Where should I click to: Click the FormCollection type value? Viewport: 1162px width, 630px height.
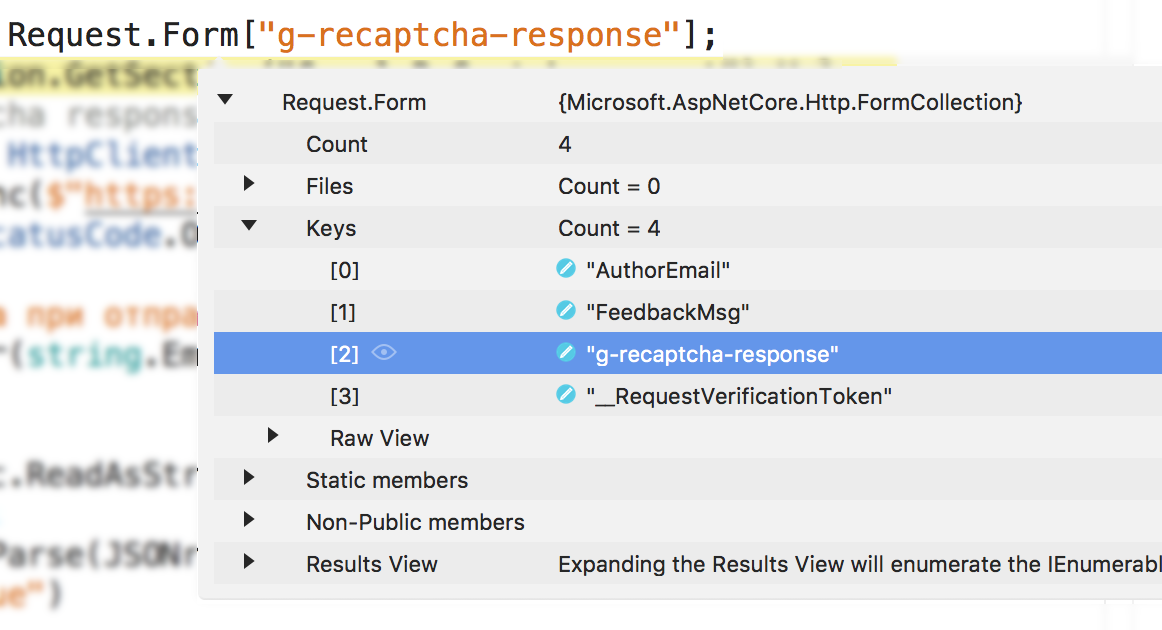pos(790,102)
